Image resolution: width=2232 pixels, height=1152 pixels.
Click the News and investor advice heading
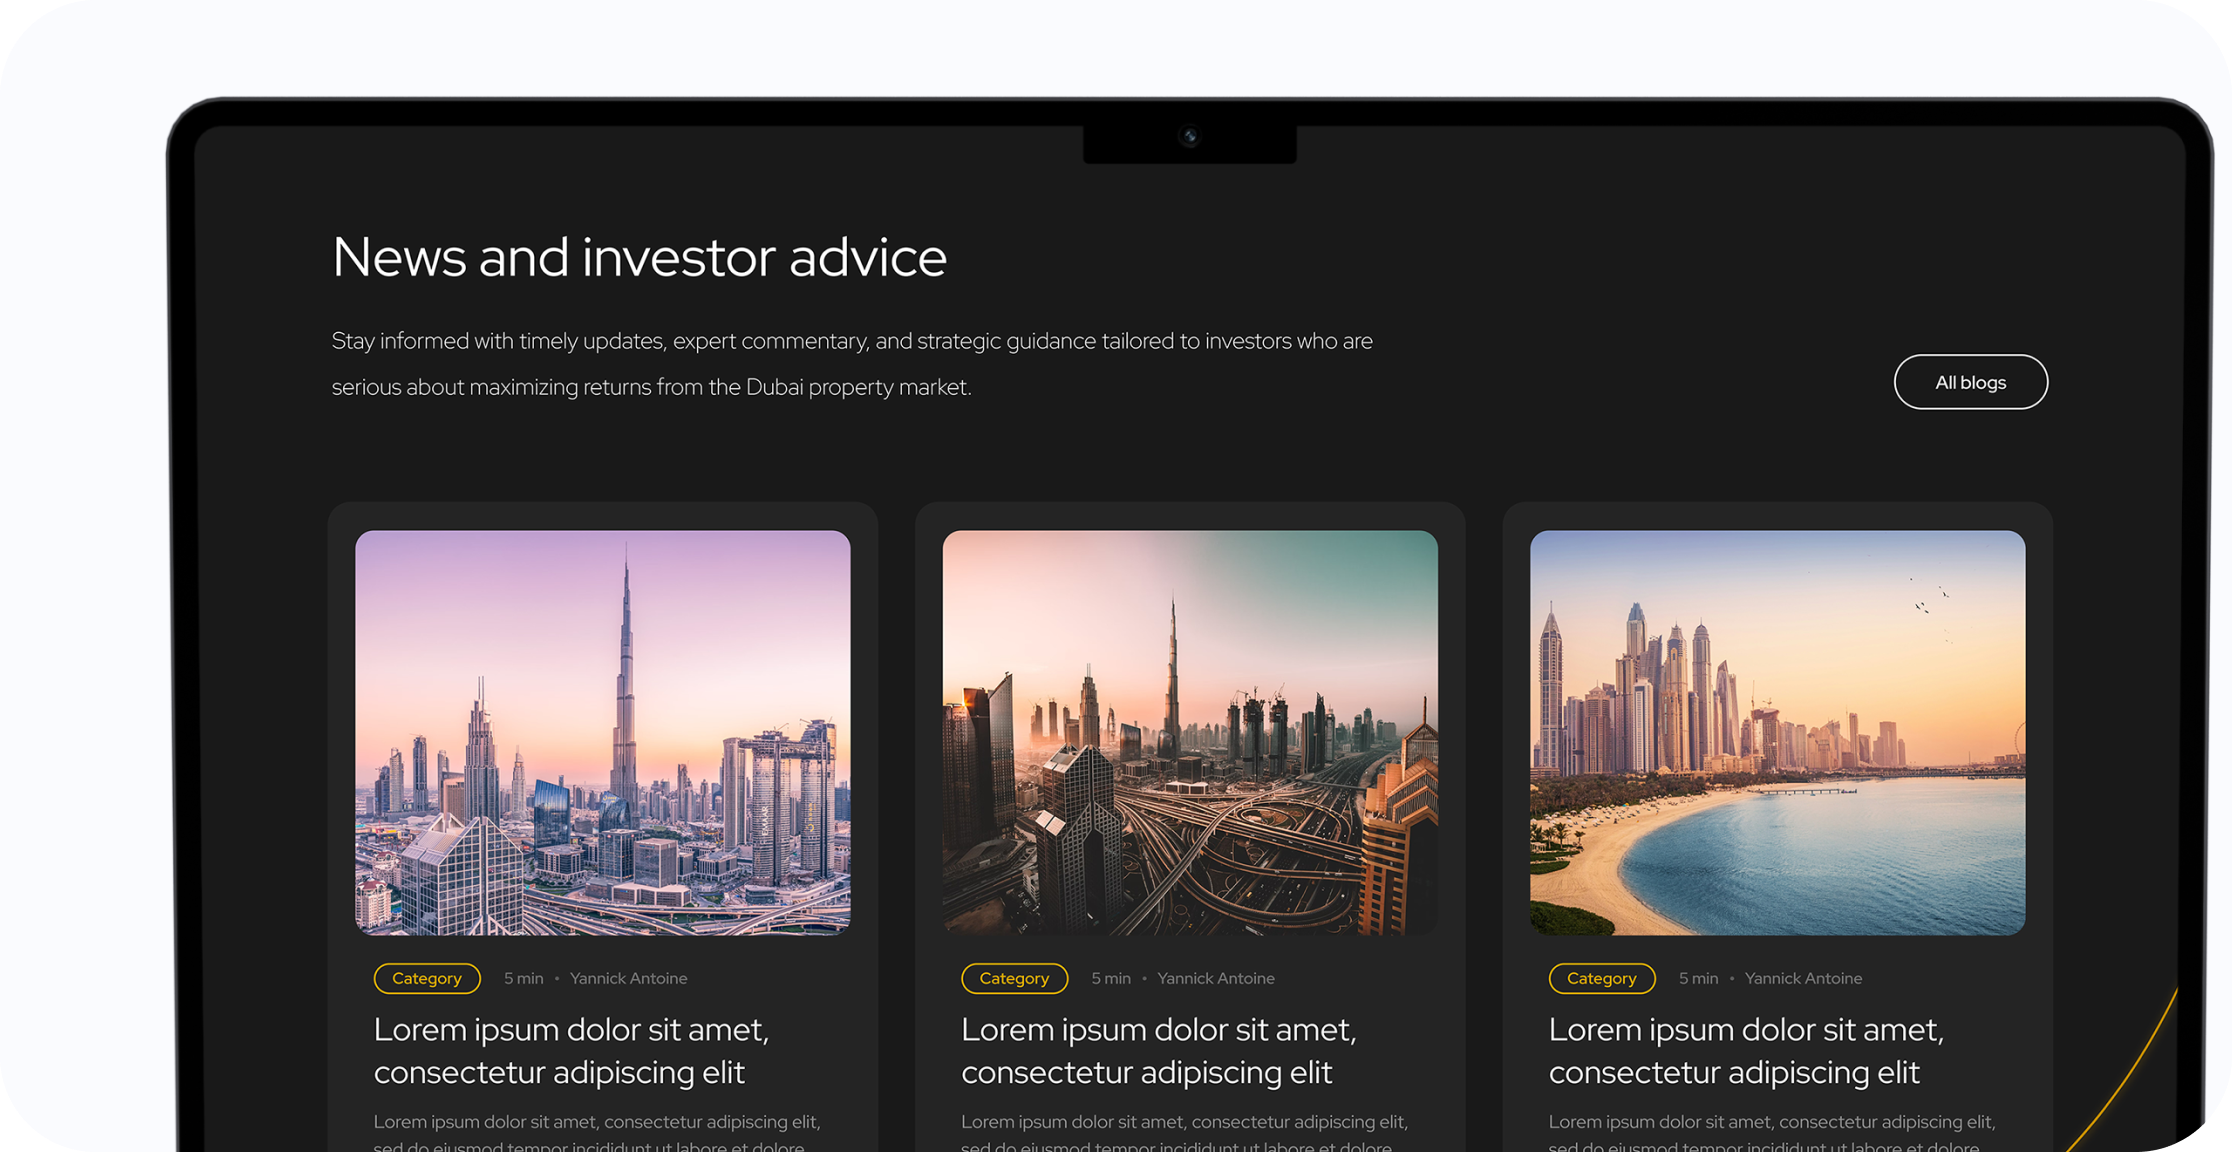point(639,257)
